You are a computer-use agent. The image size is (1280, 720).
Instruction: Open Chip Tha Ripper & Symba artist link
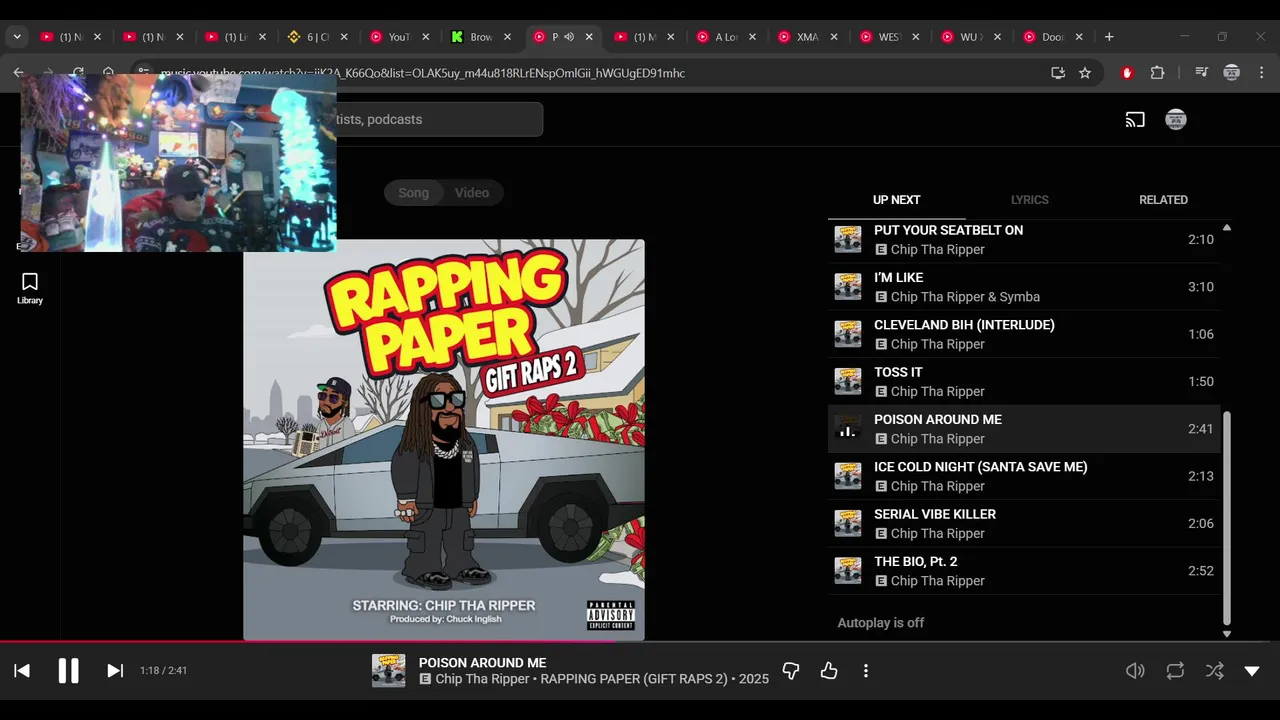965,297
